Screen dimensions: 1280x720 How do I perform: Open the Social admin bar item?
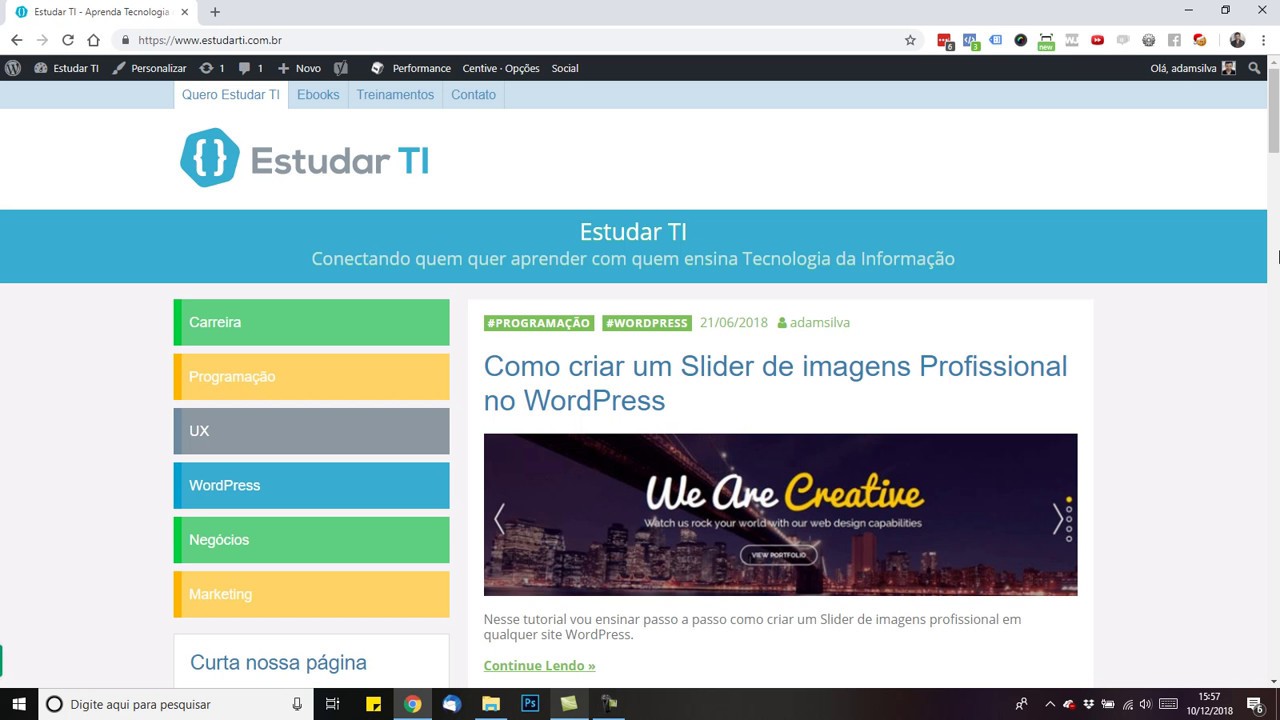tap(565, 68)
